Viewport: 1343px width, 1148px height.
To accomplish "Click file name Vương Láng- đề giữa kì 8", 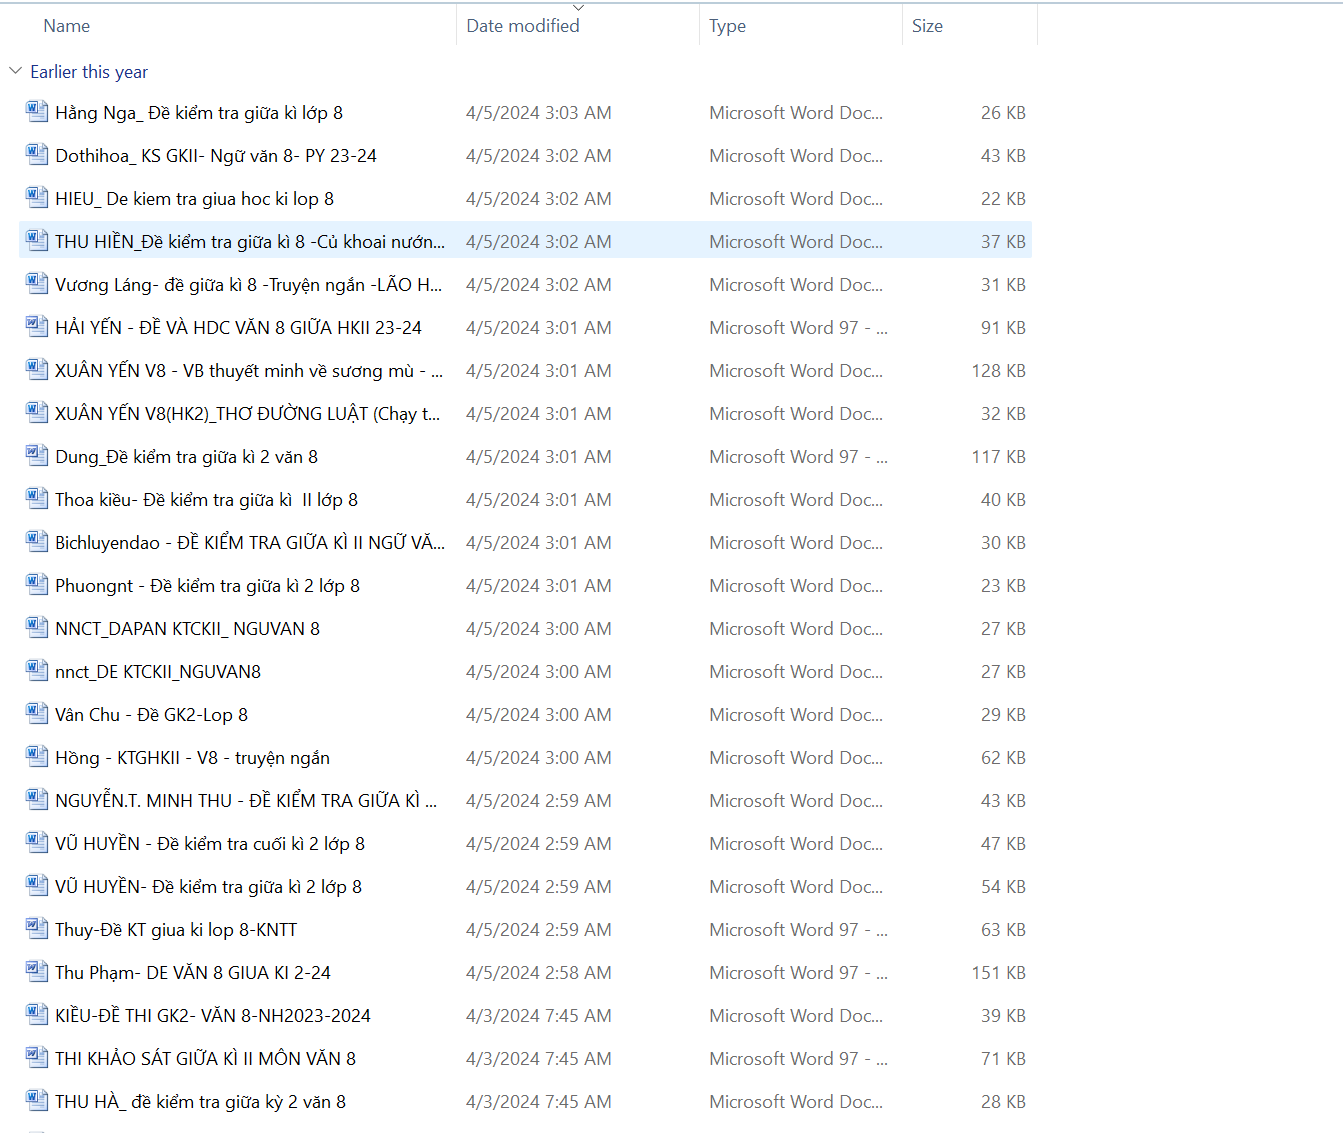I will coord(249,285).
